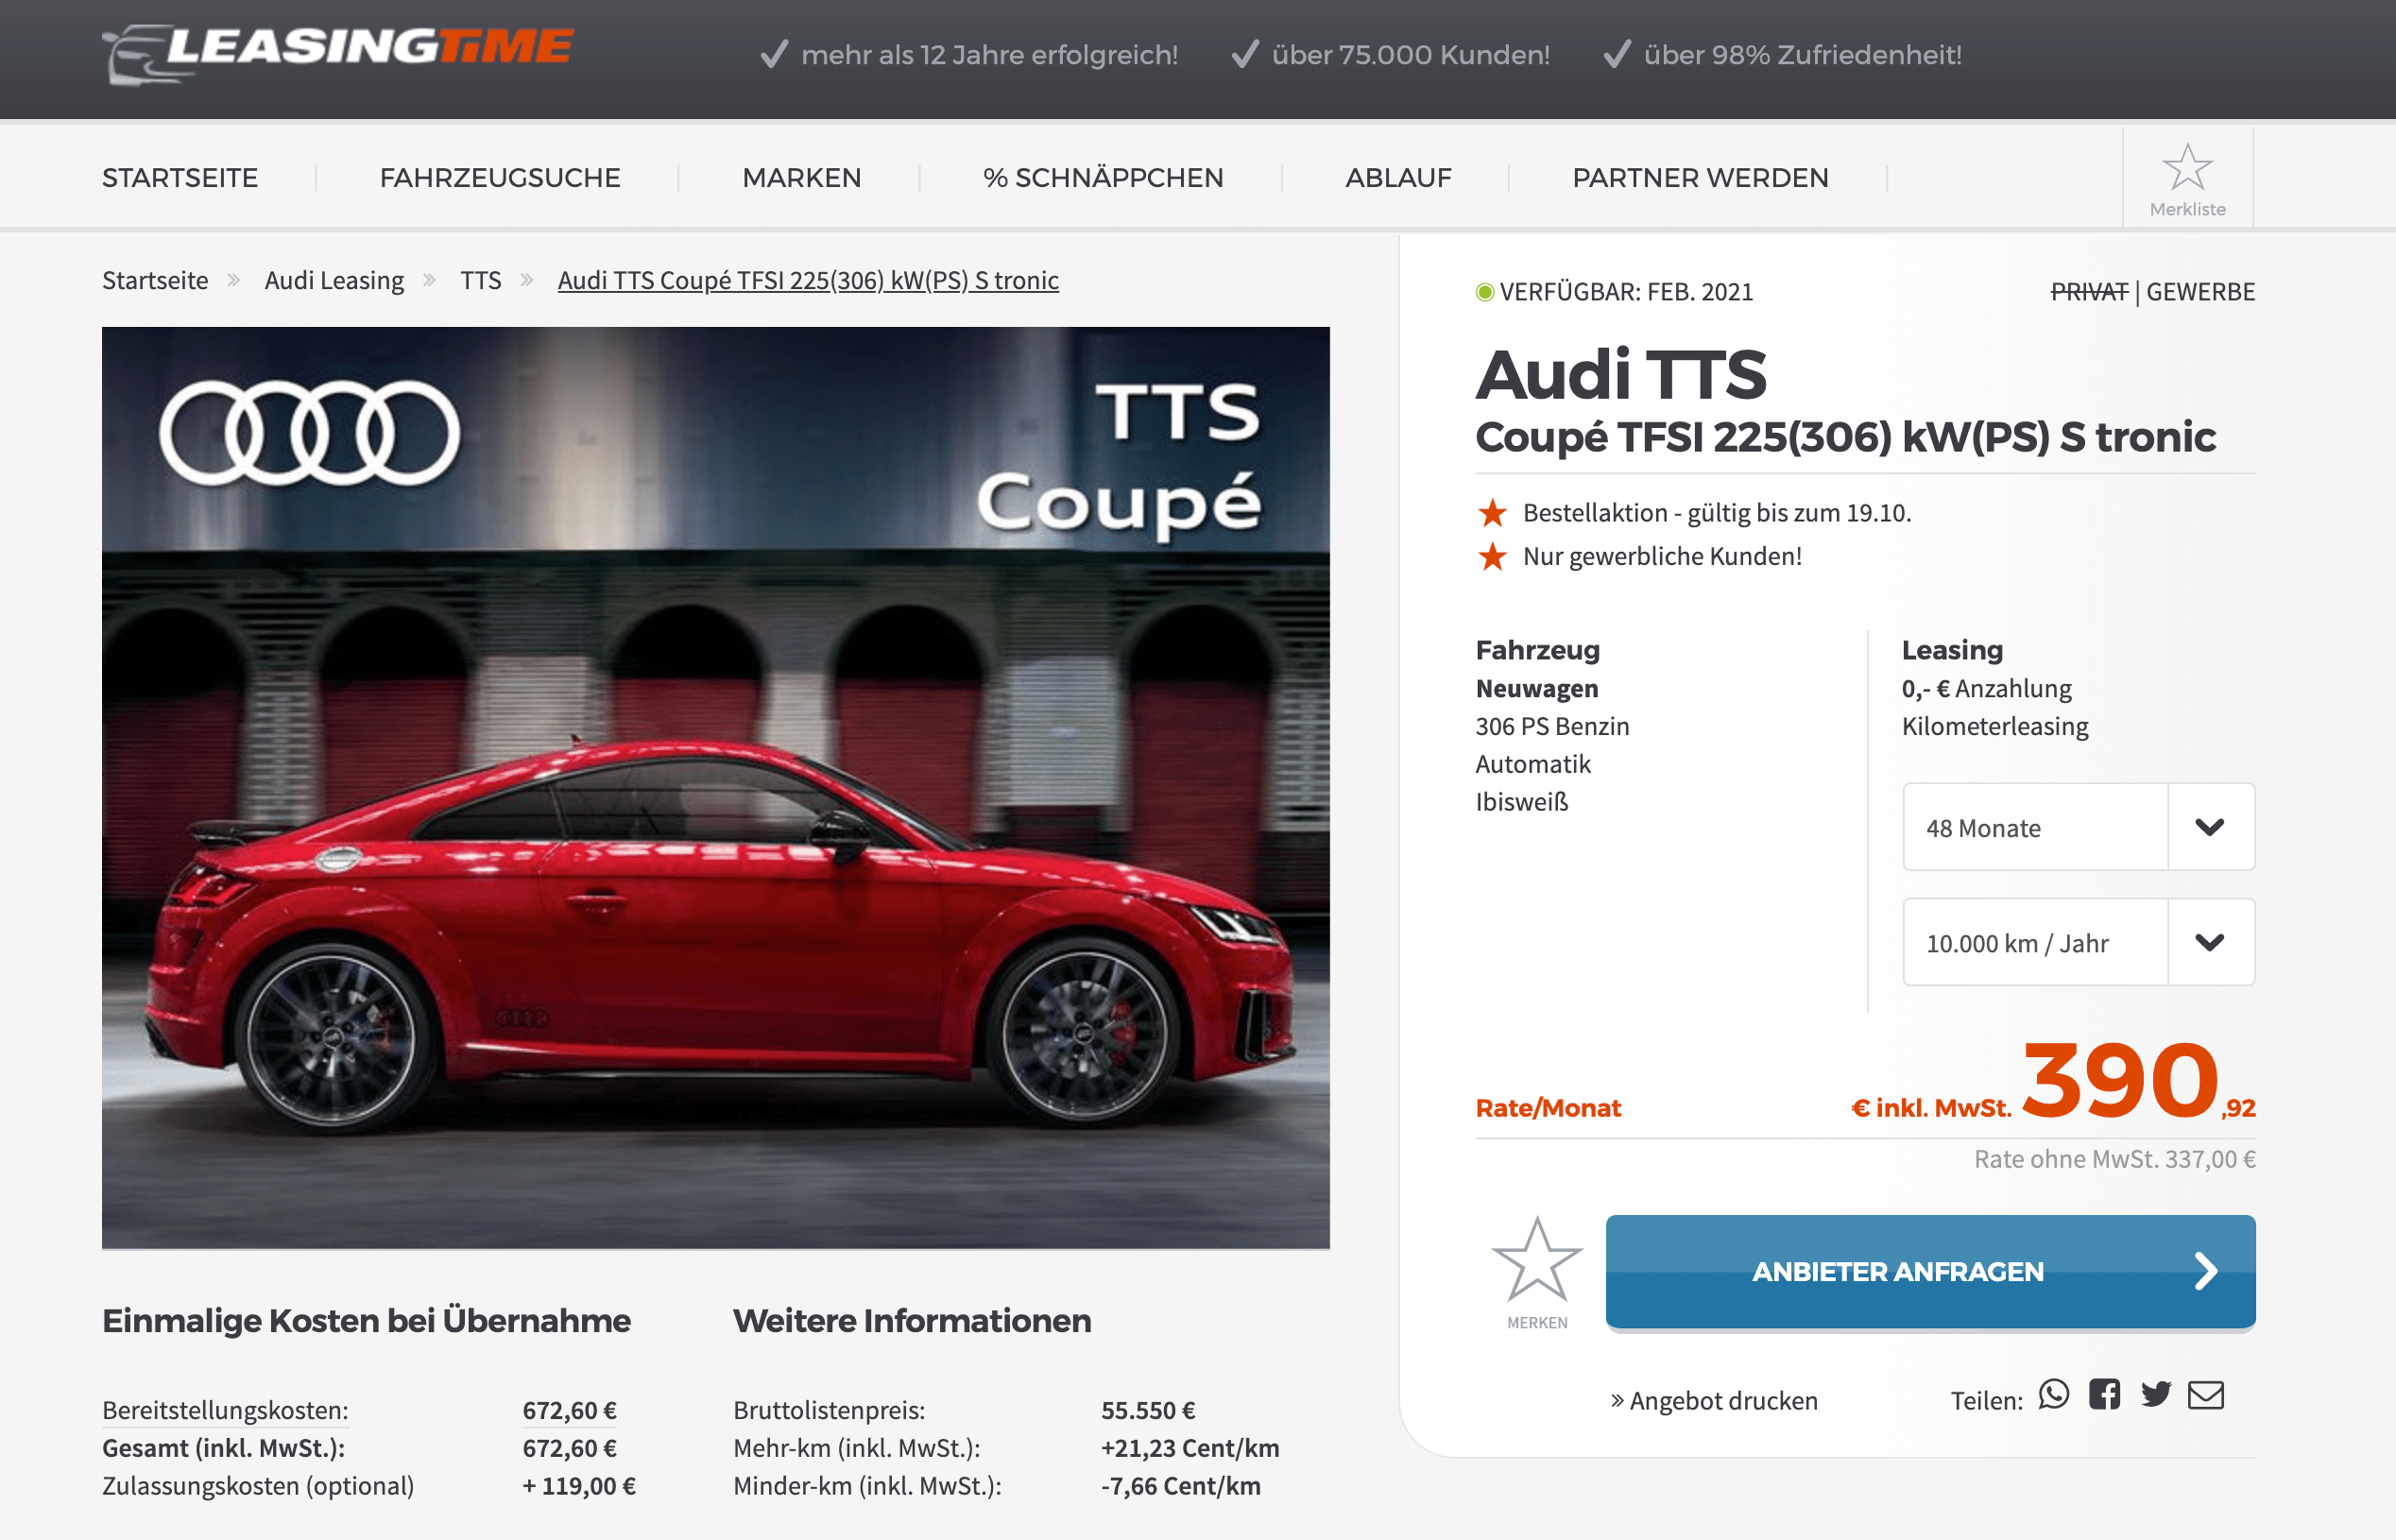This screenshot has height=1540, width=2396.
Task: Open PARTNER WERDEN menu item
Action: [x=1700, y=178]
